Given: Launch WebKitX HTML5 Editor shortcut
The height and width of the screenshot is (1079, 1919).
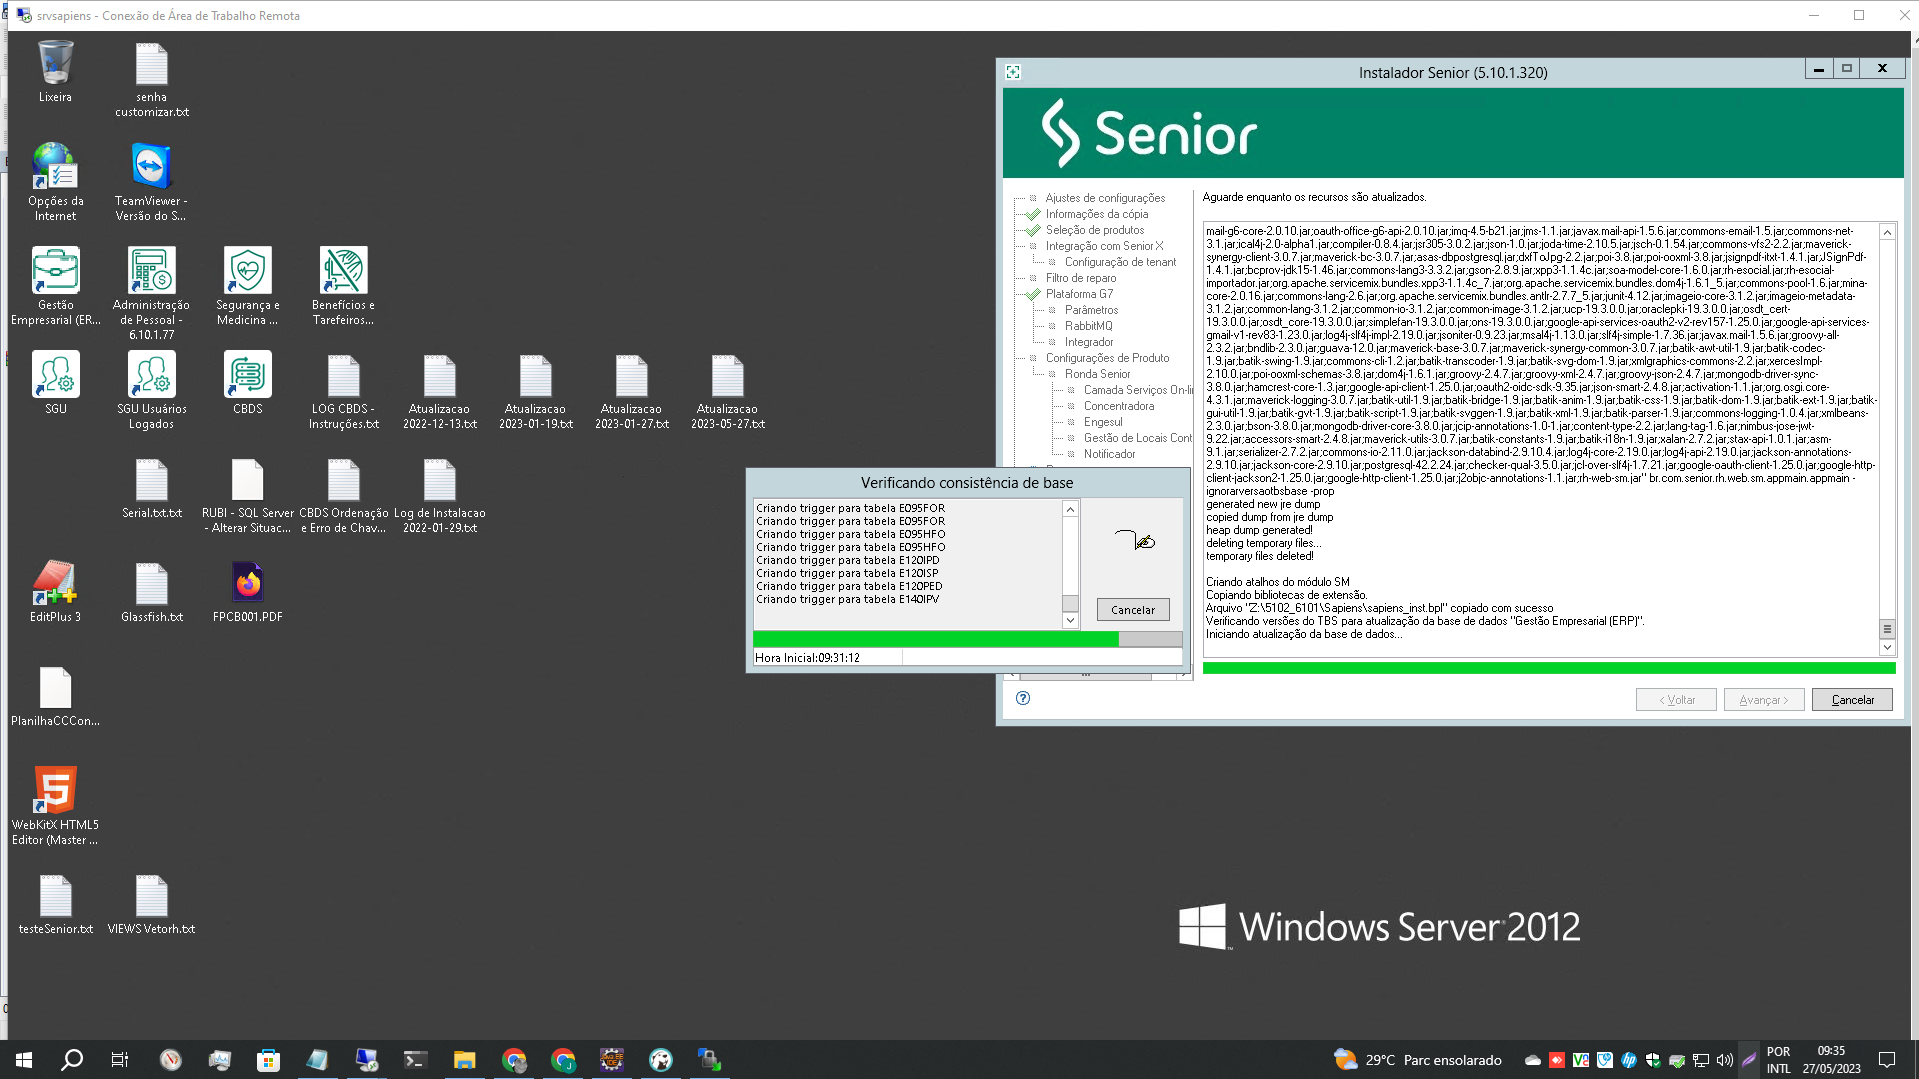Looking at the screenshot, I should pyautogui.click(x=55, y=805).
